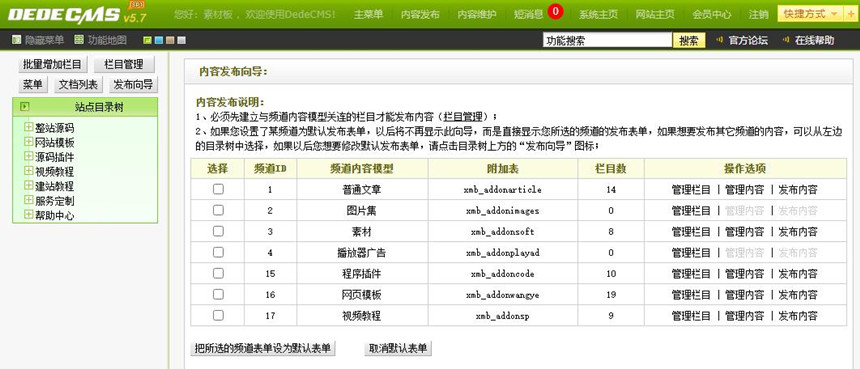
Task: Open the 快捷方式 dropdown arrow
Action: [x=834, y=14]
